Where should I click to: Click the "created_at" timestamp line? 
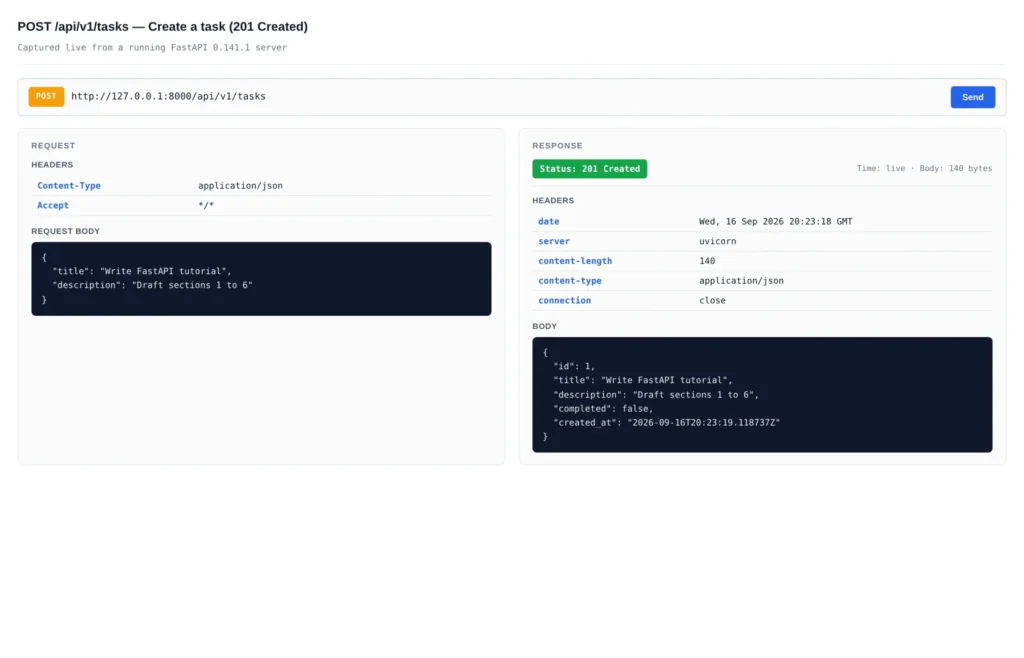click(x=666, y=423)
